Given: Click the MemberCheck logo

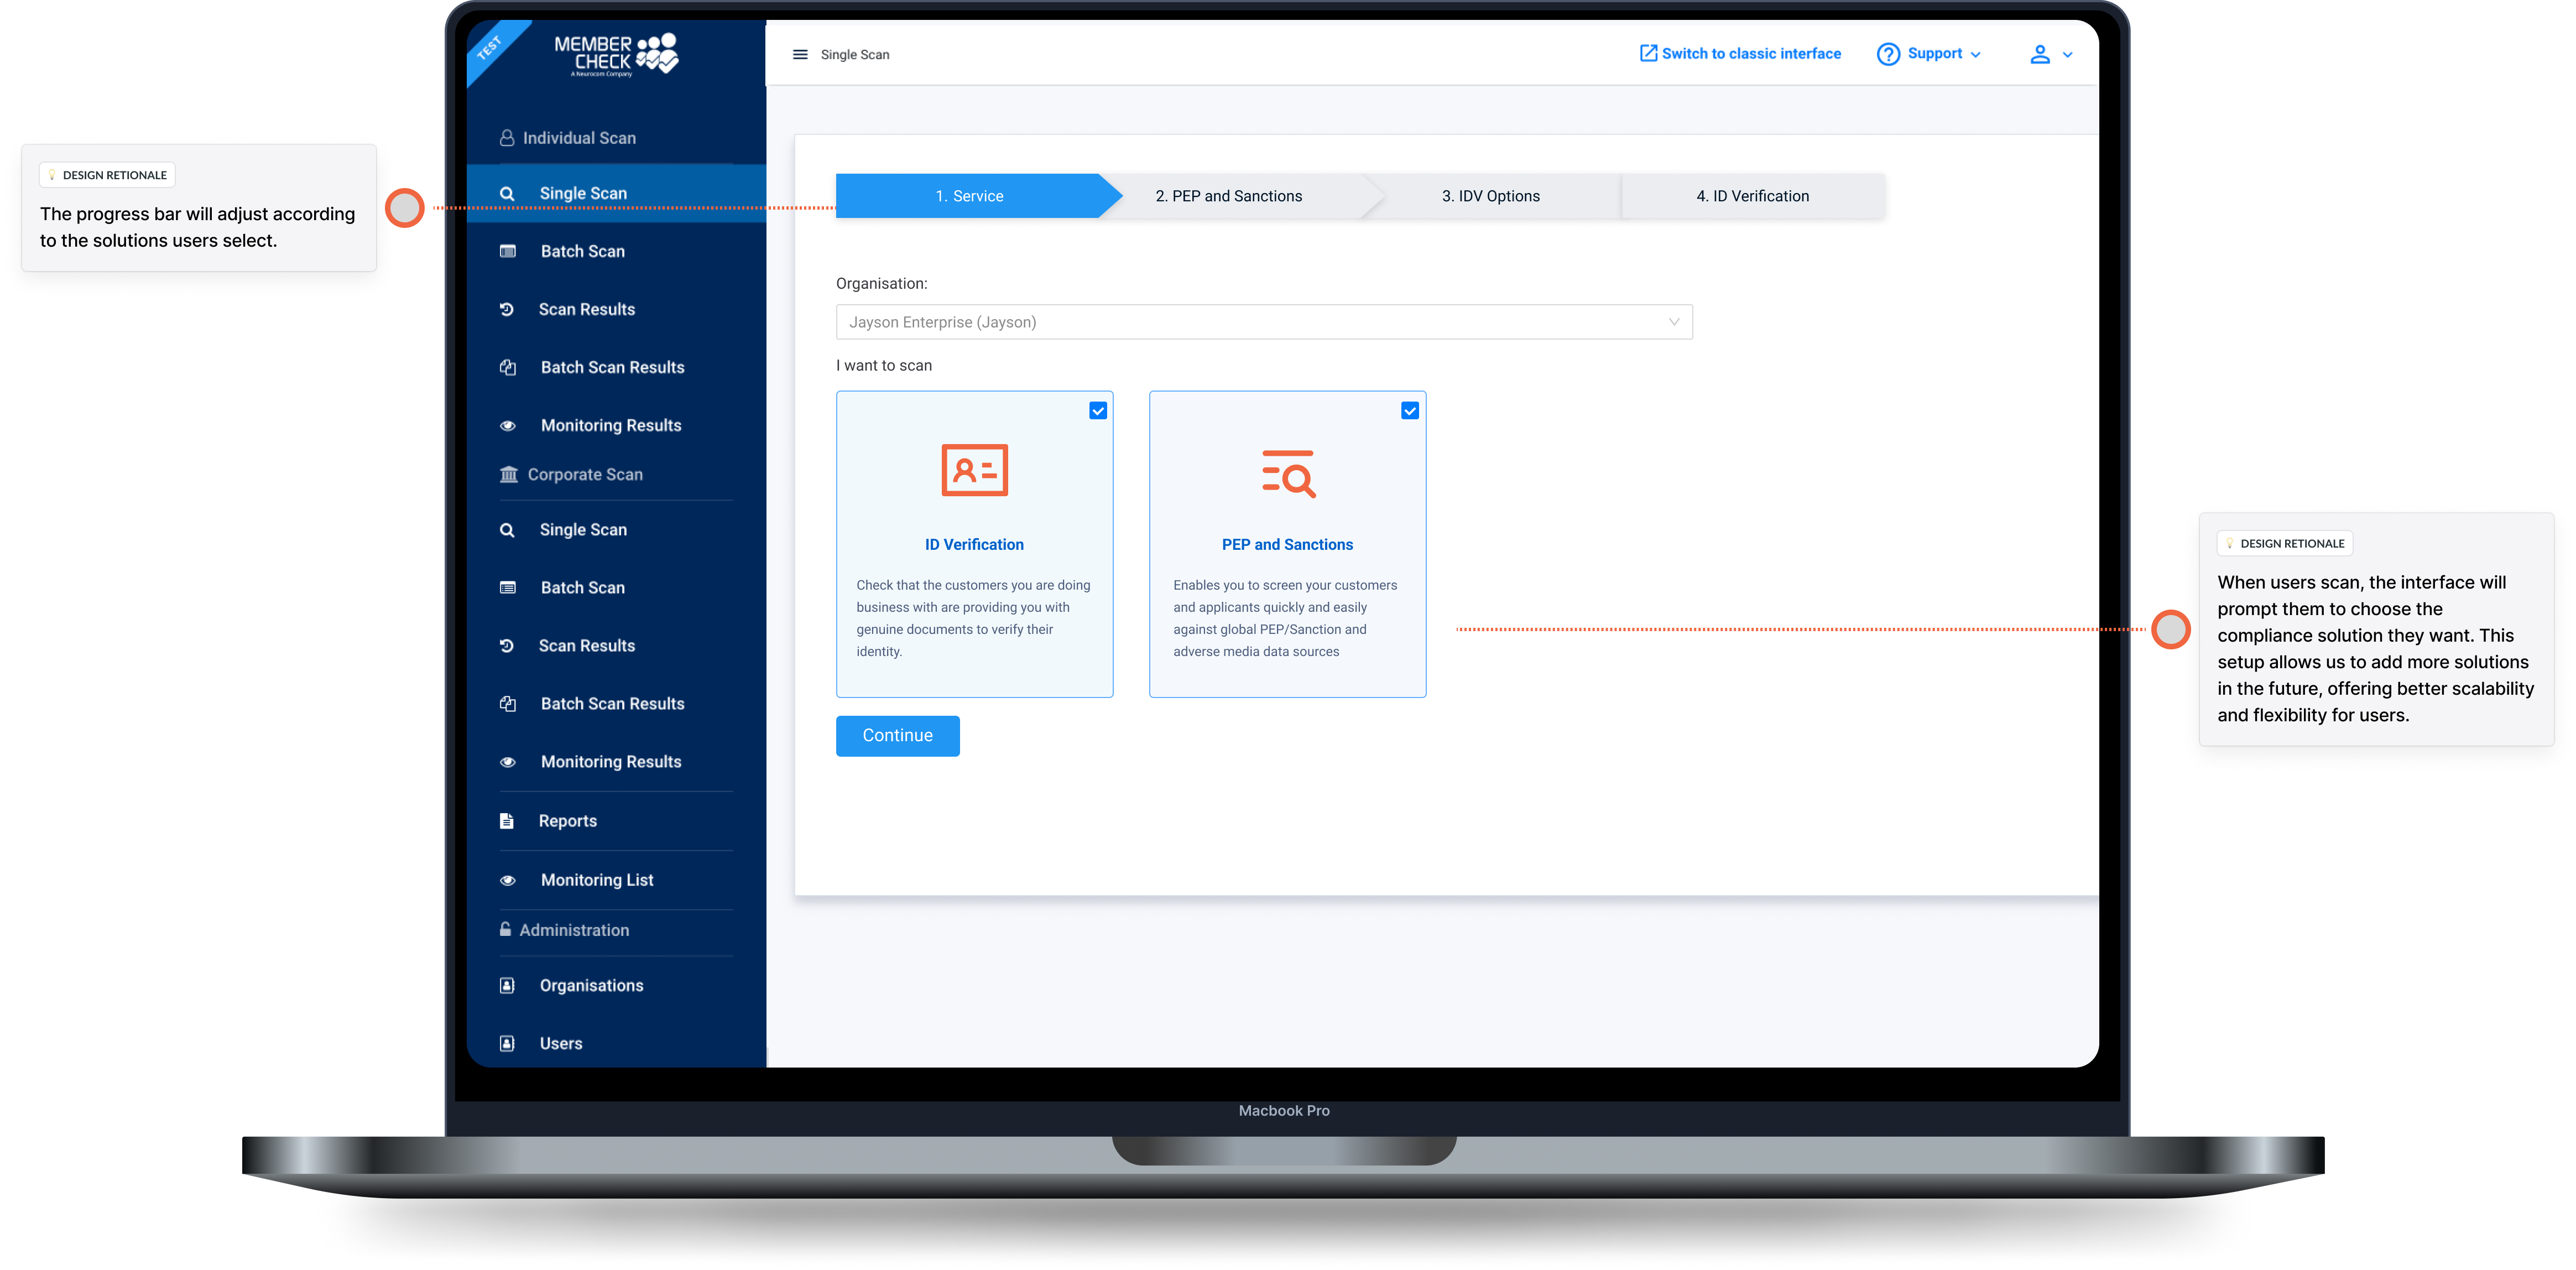Looking at the screenshot, I should (x=616, y=55).
